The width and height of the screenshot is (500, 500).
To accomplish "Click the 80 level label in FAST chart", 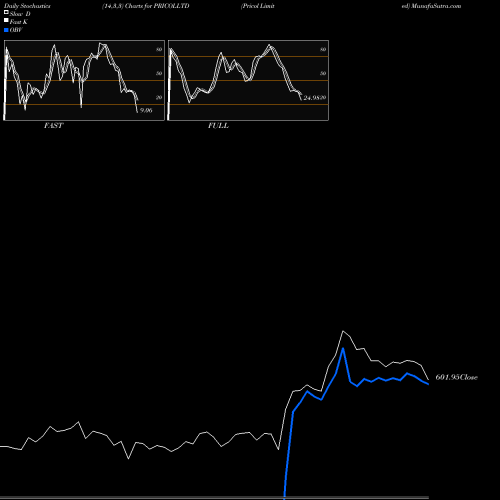I will [159, 49].
